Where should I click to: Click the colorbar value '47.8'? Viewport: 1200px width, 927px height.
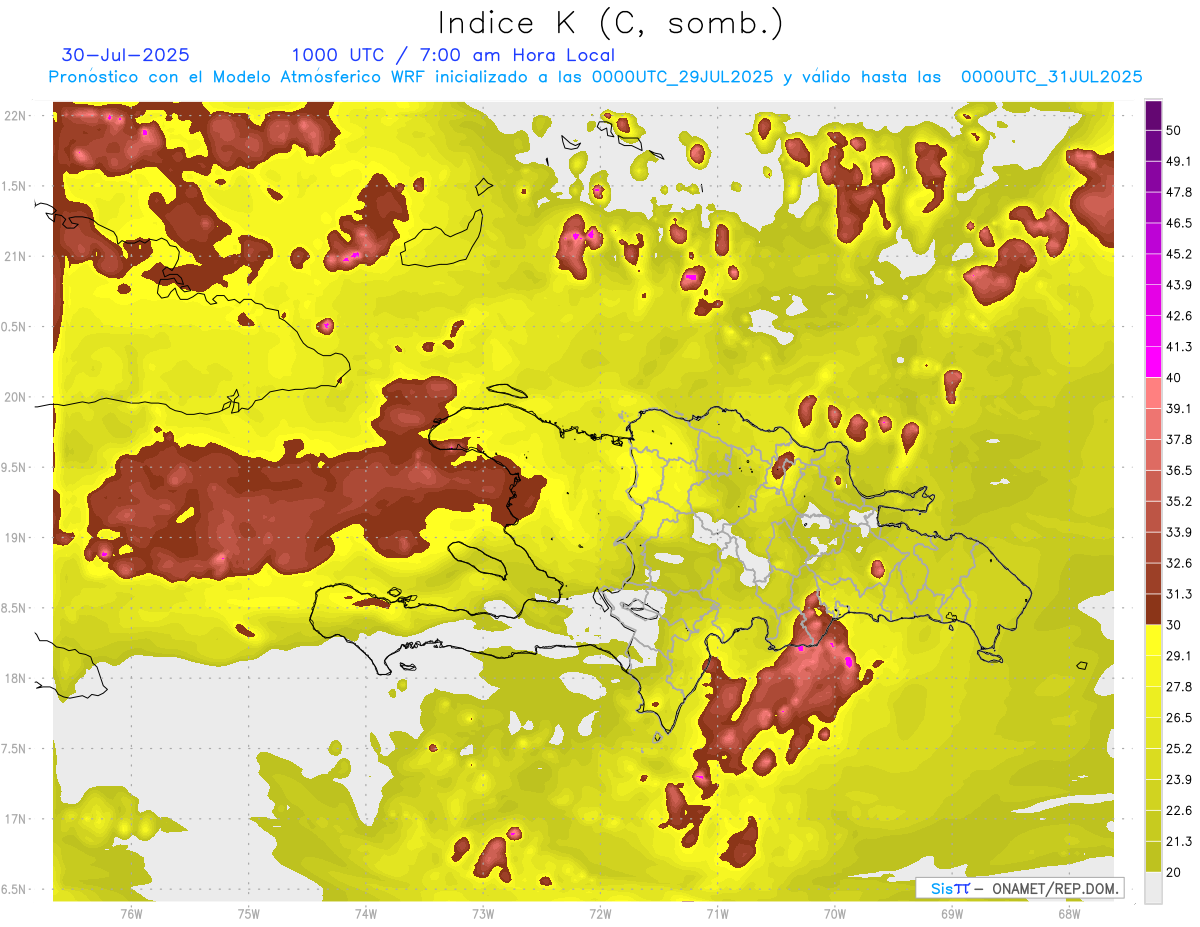[1179, 192]
